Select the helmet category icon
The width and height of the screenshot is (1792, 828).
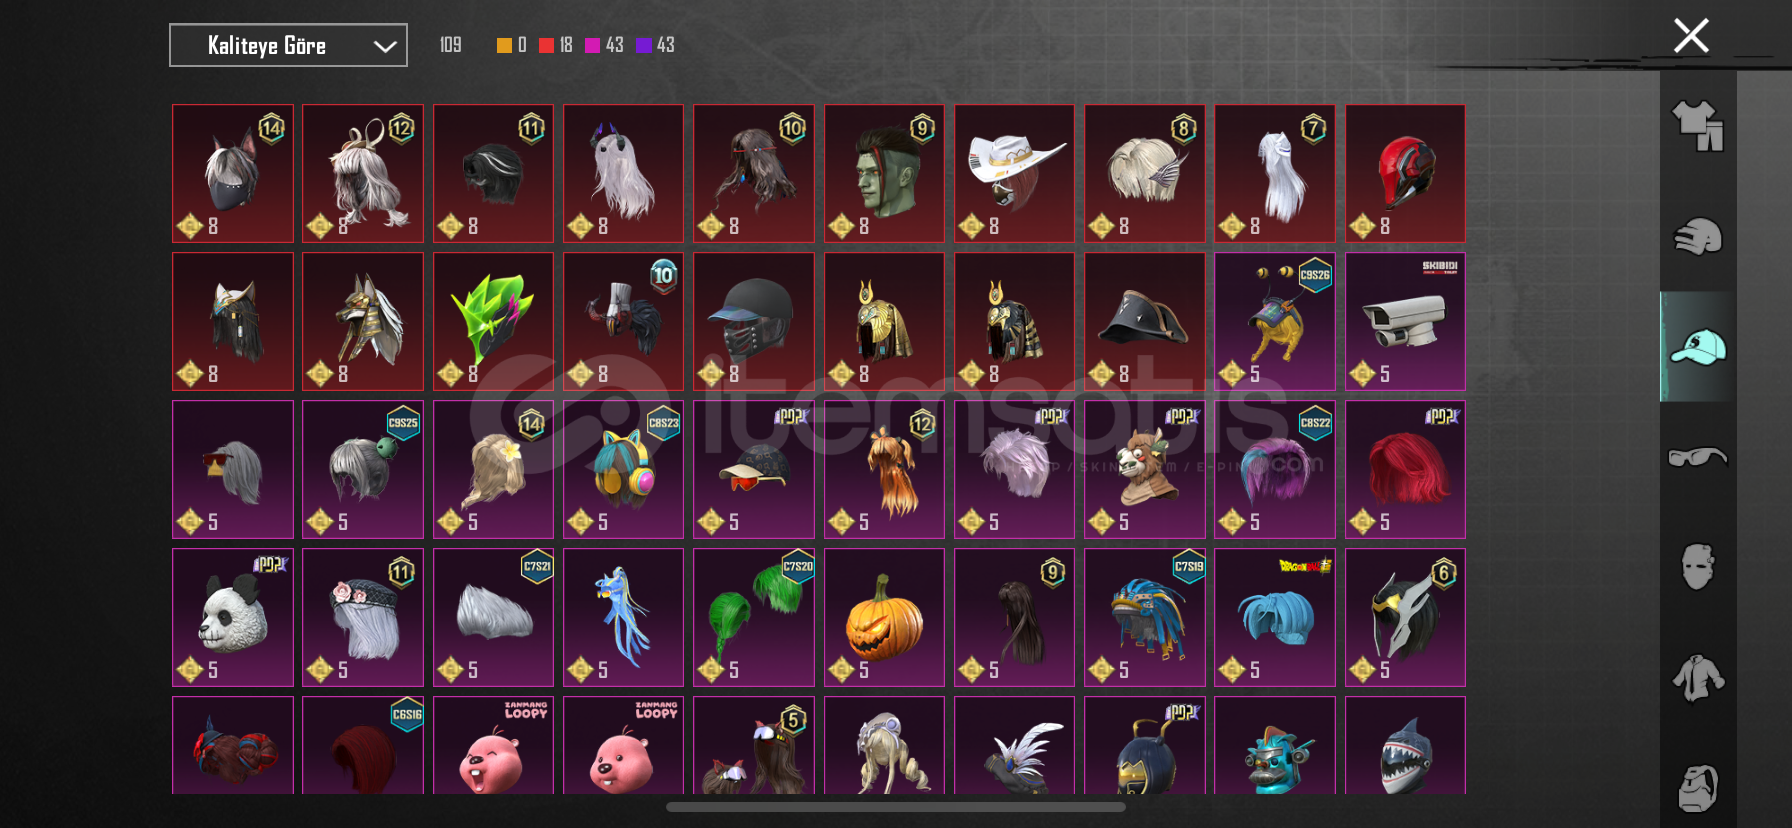[1698, 237]
